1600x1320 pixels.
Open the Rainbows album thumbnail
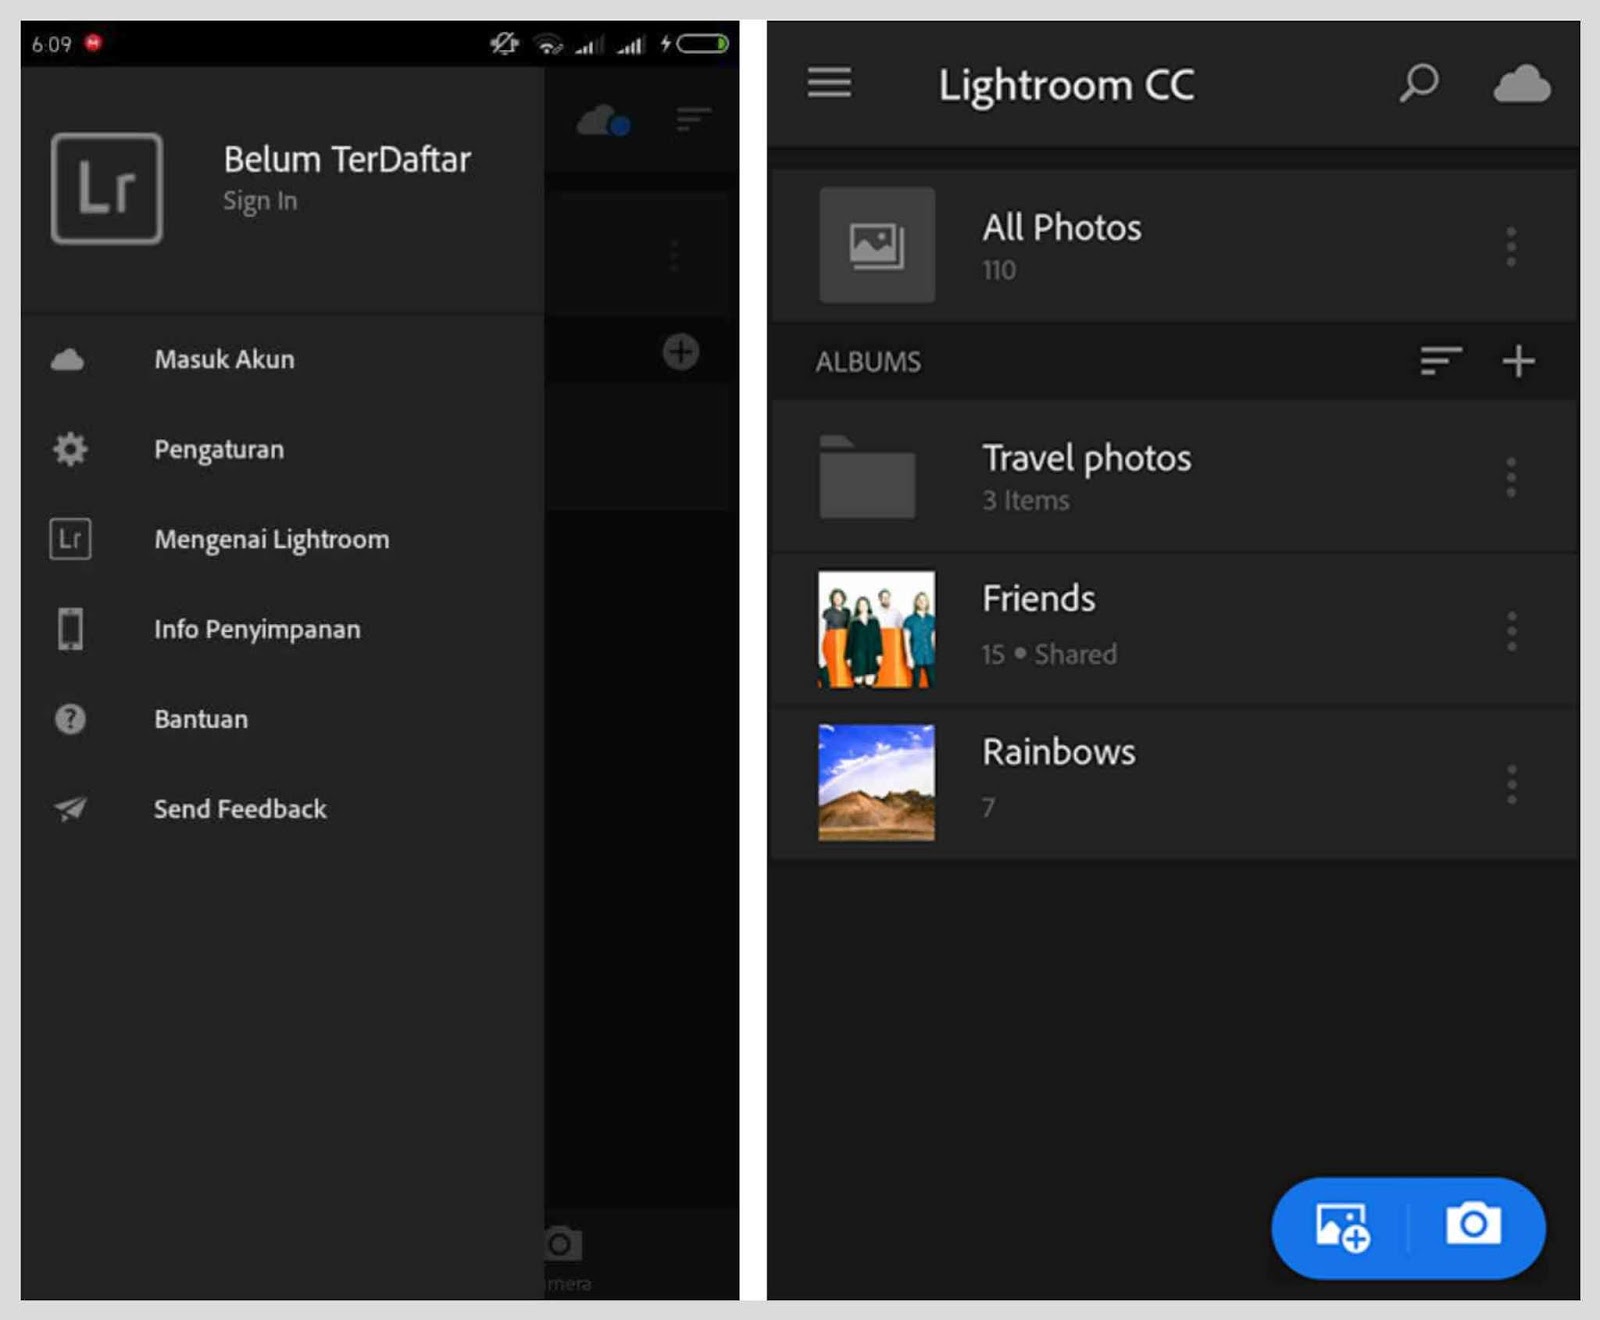[877, 782]
